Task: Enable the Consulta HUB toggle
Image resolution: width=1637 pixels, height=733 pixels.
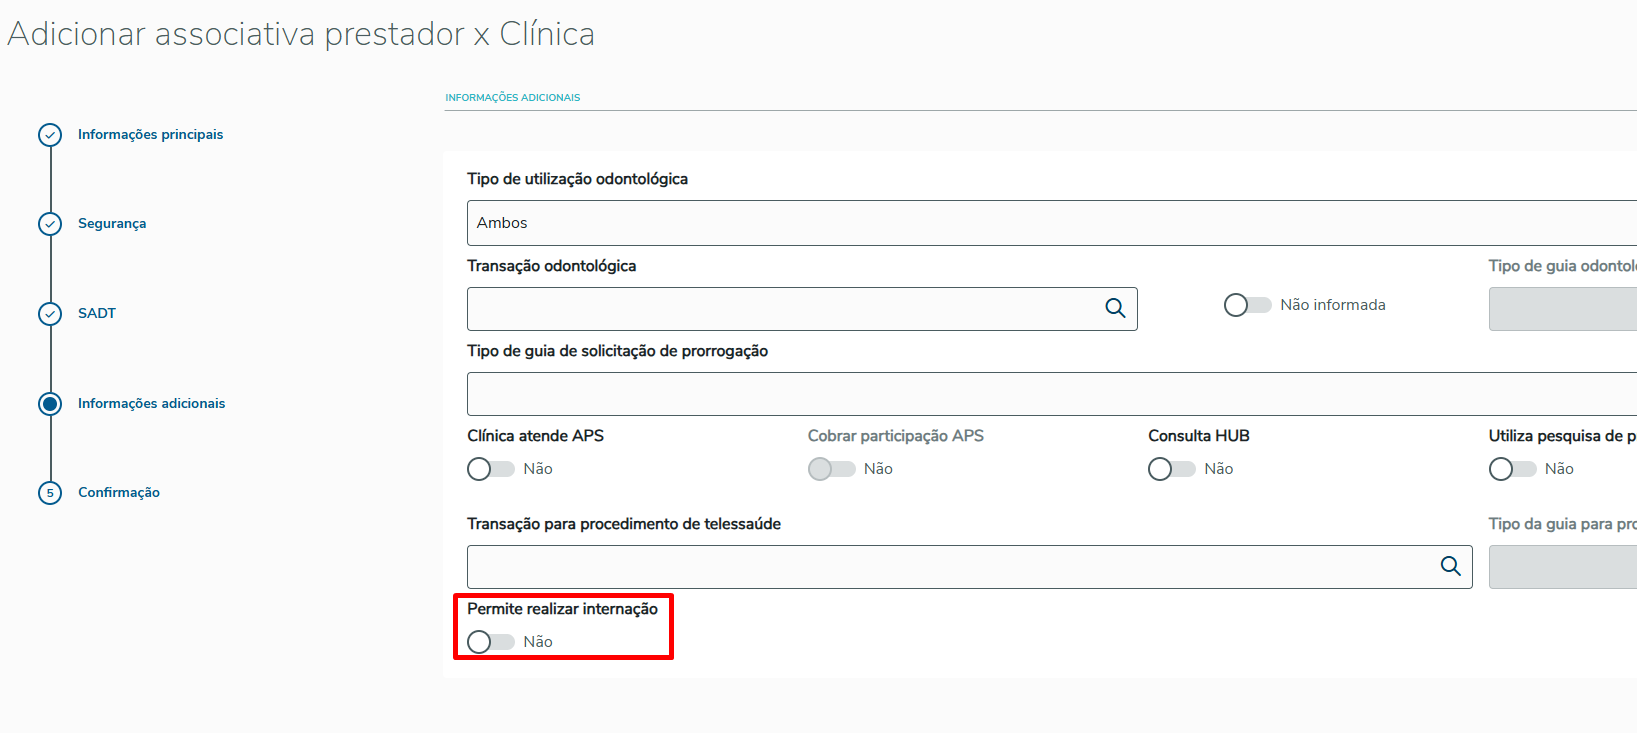Action: point(1171,469)
